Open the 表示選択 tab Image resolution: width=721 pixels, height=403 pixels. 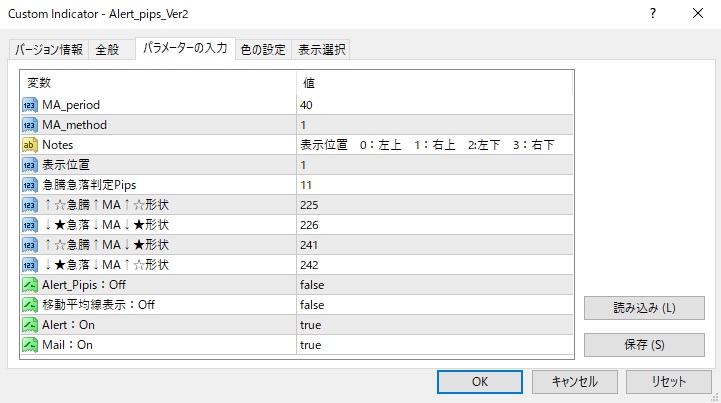point(321,50)
